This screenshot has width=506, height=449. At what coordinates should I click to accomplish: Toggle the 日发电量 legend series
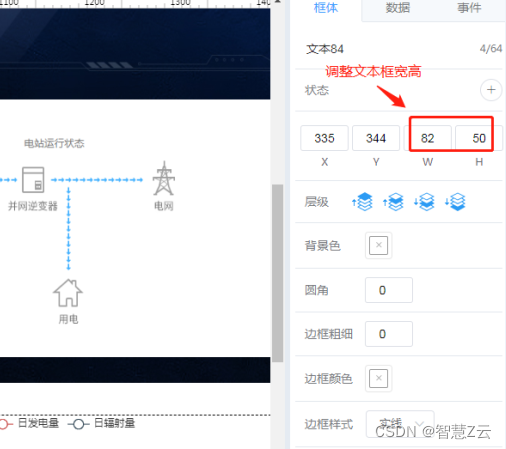(x=29, y=423)
